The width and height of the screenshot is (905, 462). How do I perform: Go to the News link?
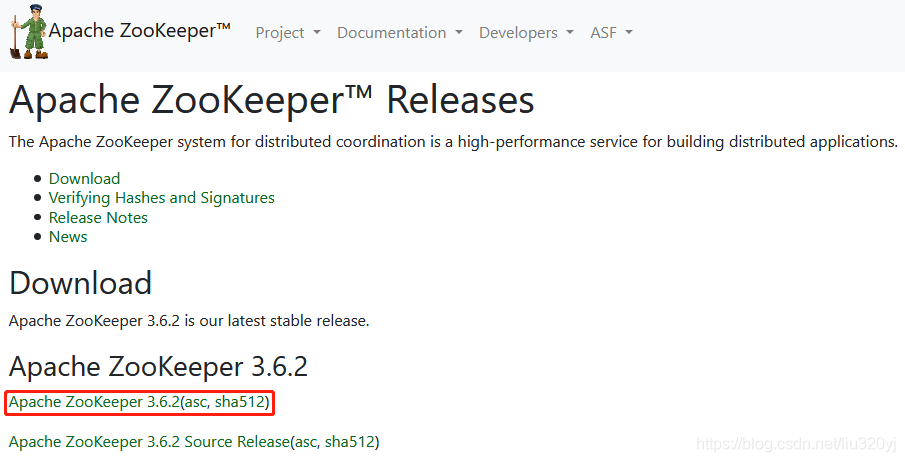tap(68, 237)
